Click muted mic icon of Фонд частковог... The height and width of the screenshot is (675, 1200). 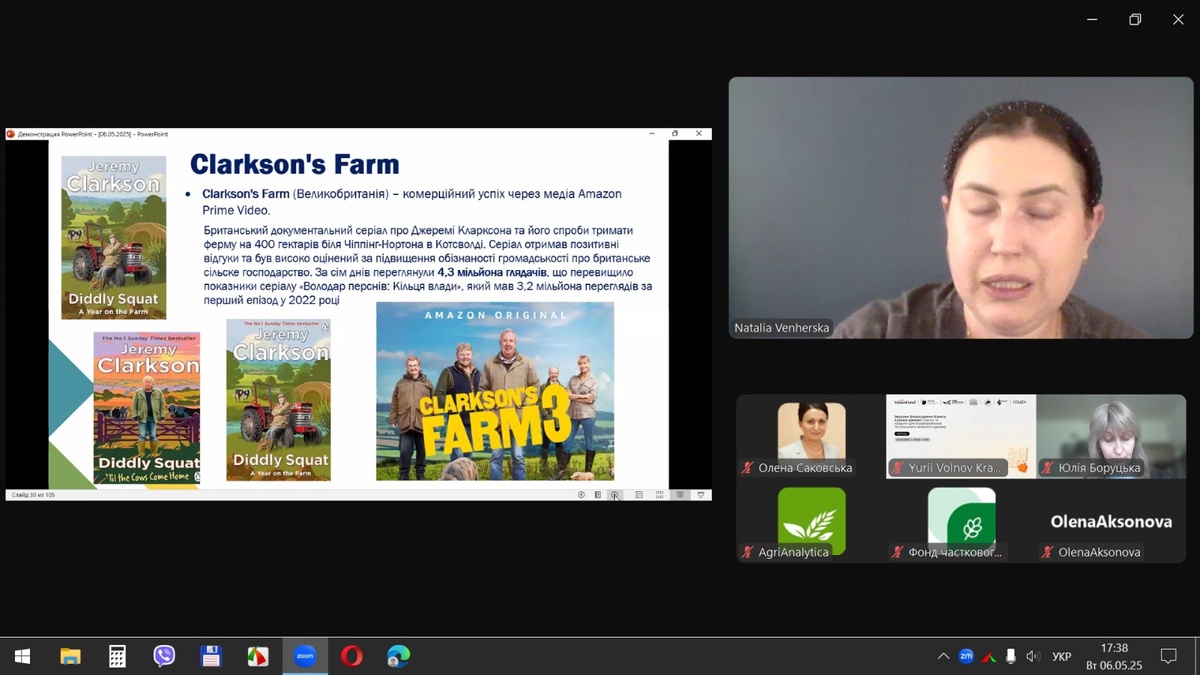[897, 552]
